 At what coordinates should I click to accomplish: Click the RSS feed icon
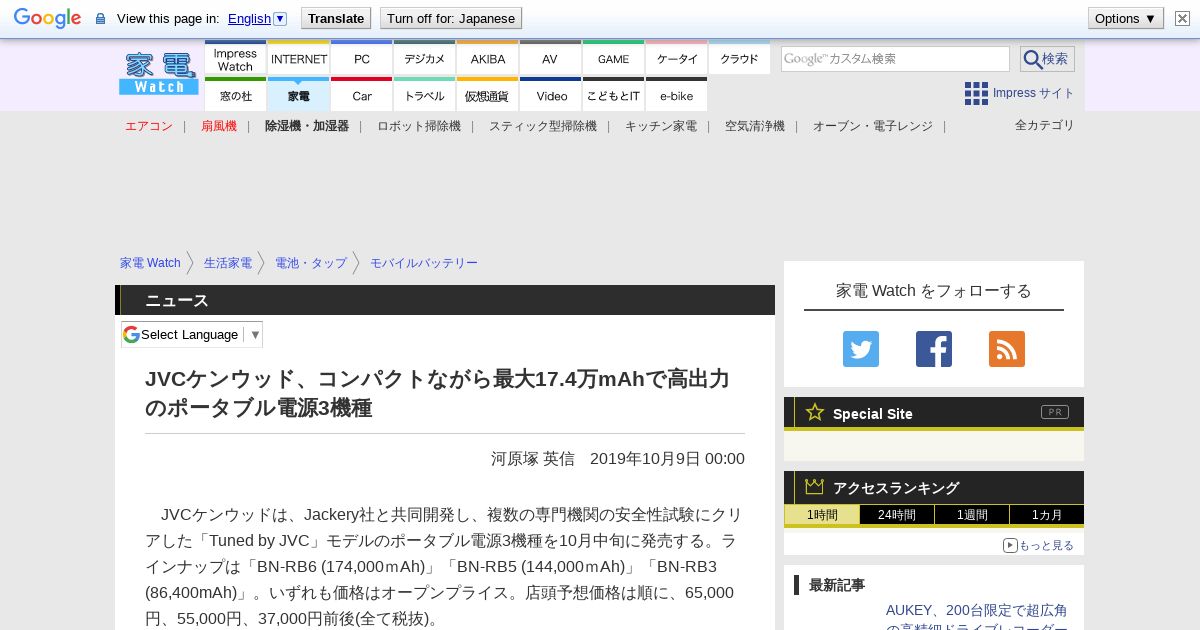tap(1007, 349)
